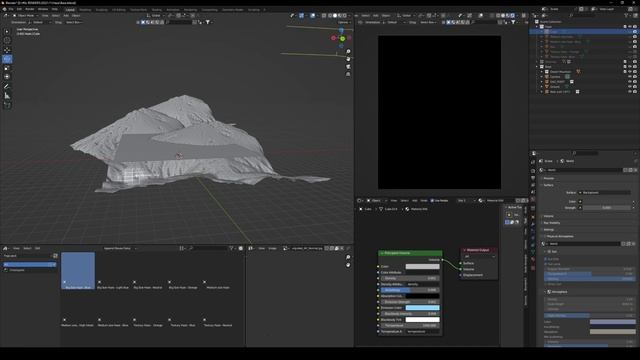Image resolution: width=640 pixels, height=360 pixels.
Task: Click the zoom magnifier in the image editor
Action: click(x=348, y=257)
